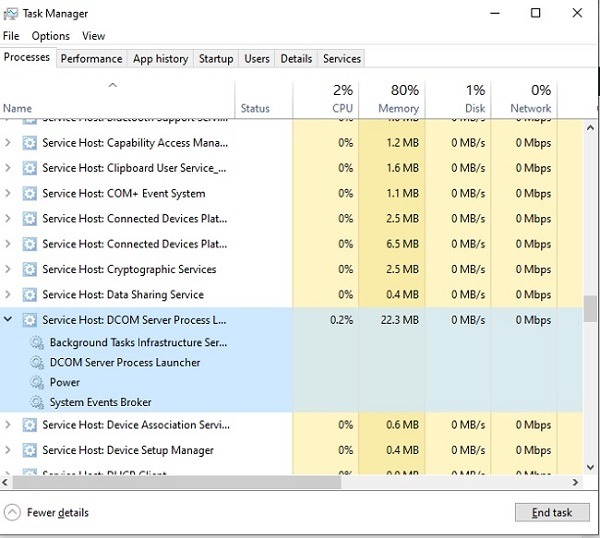Viewport: 600px width, 538px height.
Task: Open the File menu
Action: pos(11,36)
